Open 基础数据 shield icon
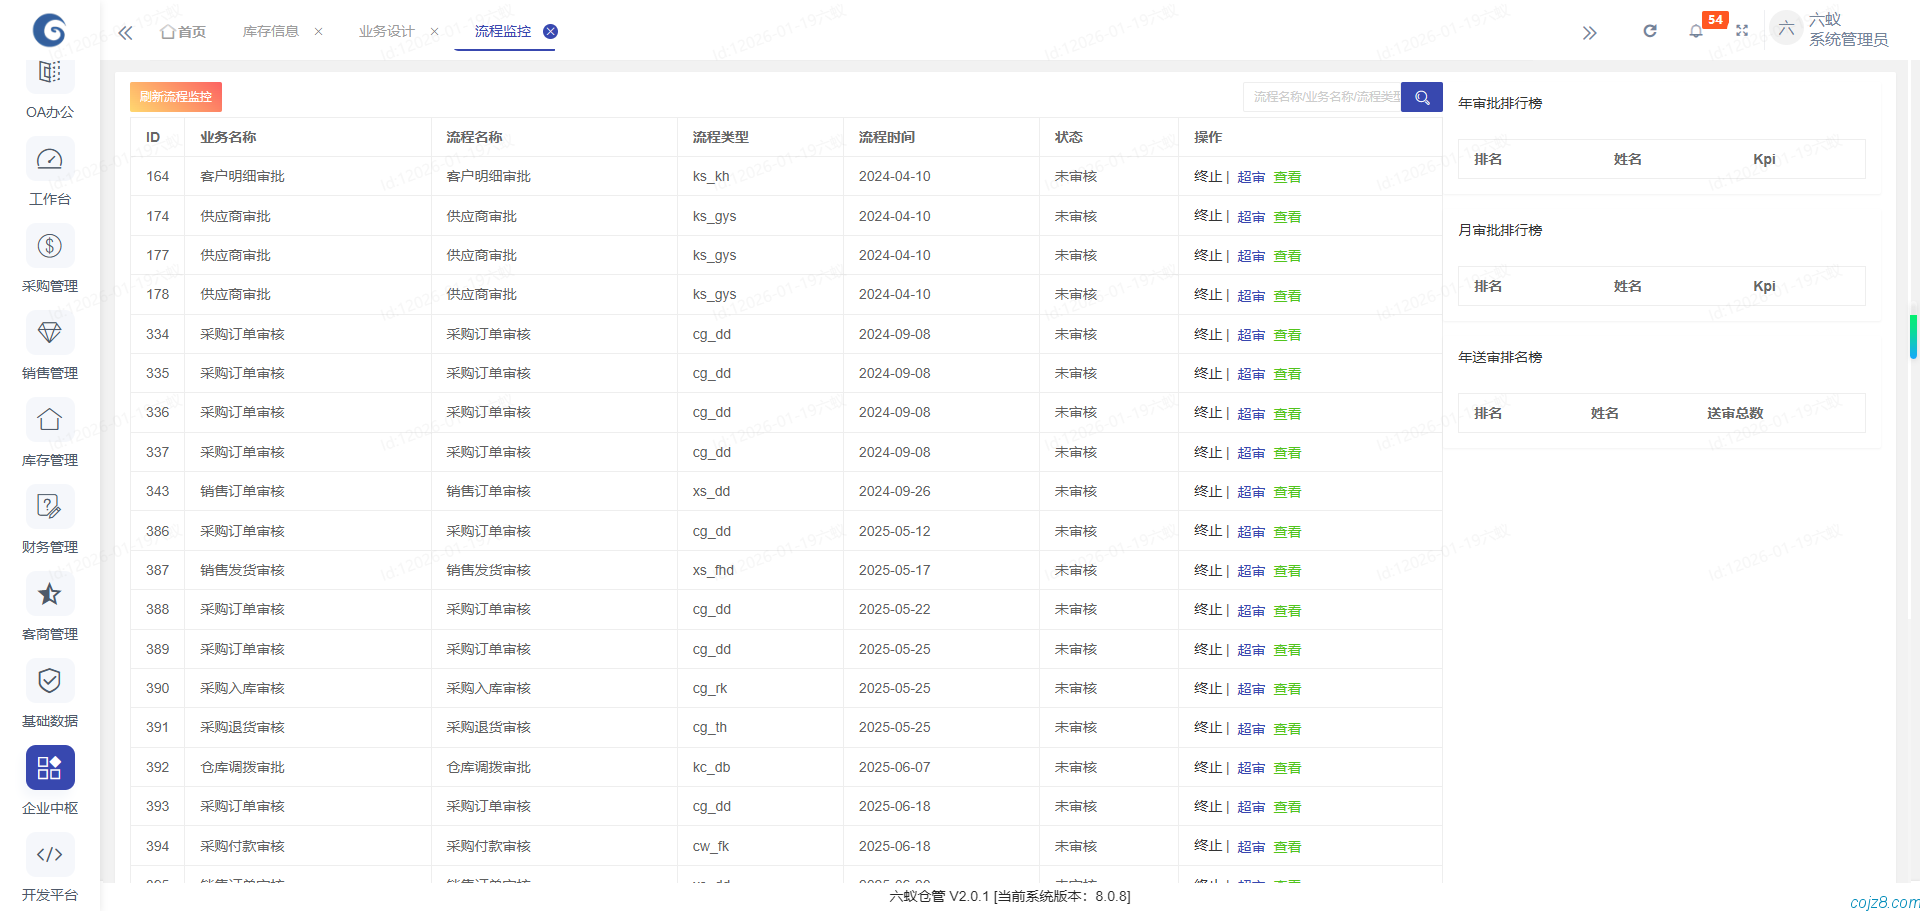Screen dimensions: 1920x911 (49, 682)
